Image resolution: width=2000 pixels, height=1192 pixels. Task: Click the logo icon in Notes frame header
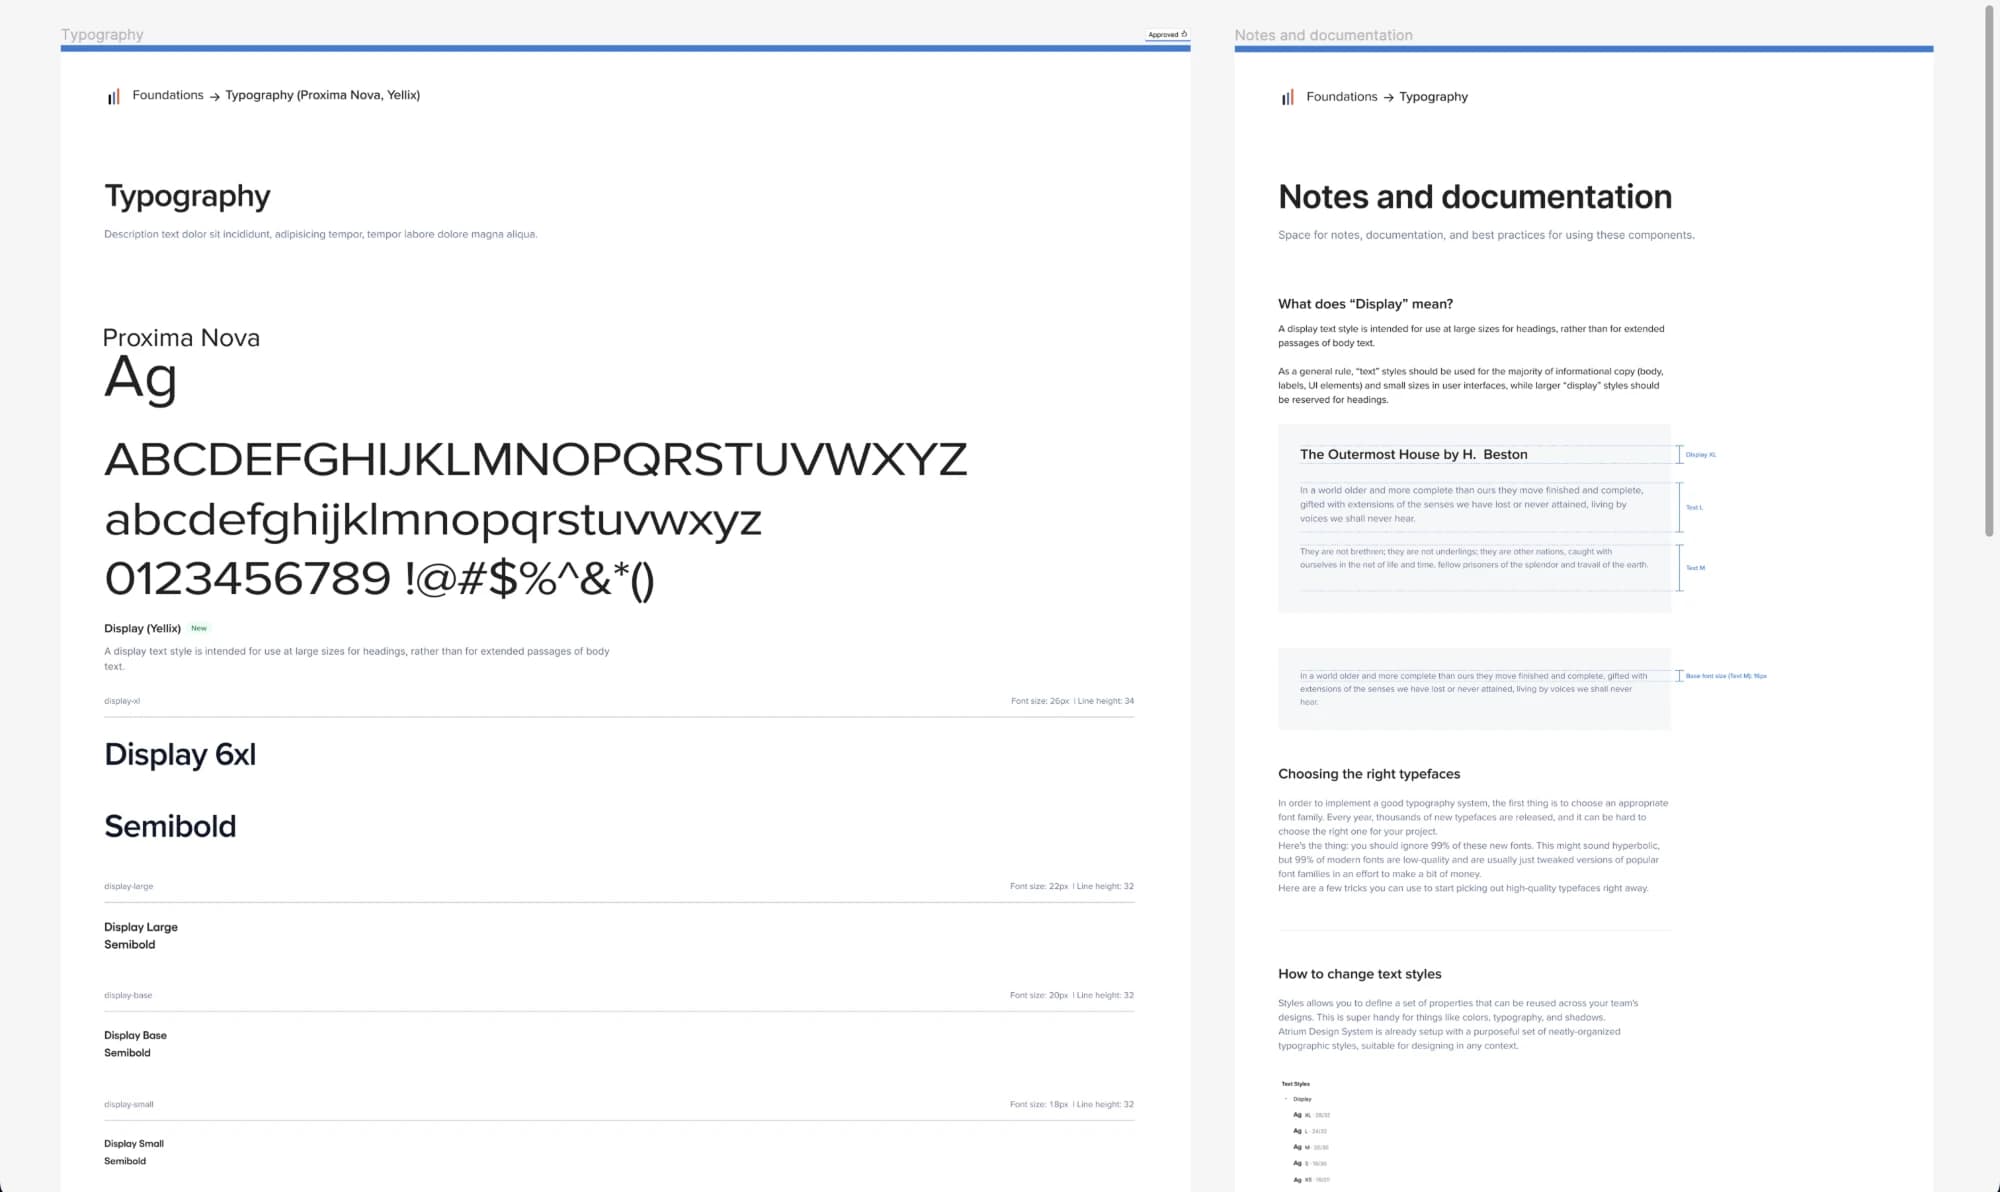[x=1287, y=97]
